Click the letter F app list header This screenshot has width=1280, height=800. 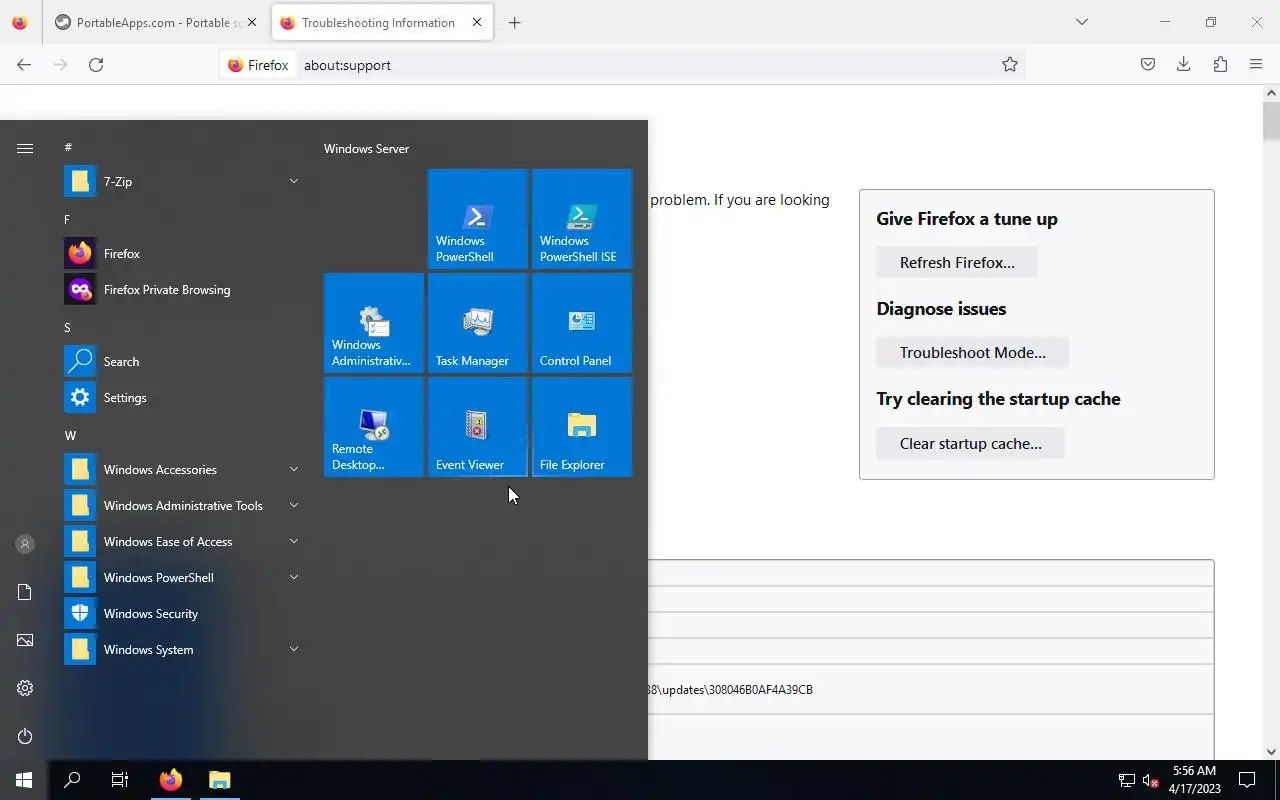67,219
